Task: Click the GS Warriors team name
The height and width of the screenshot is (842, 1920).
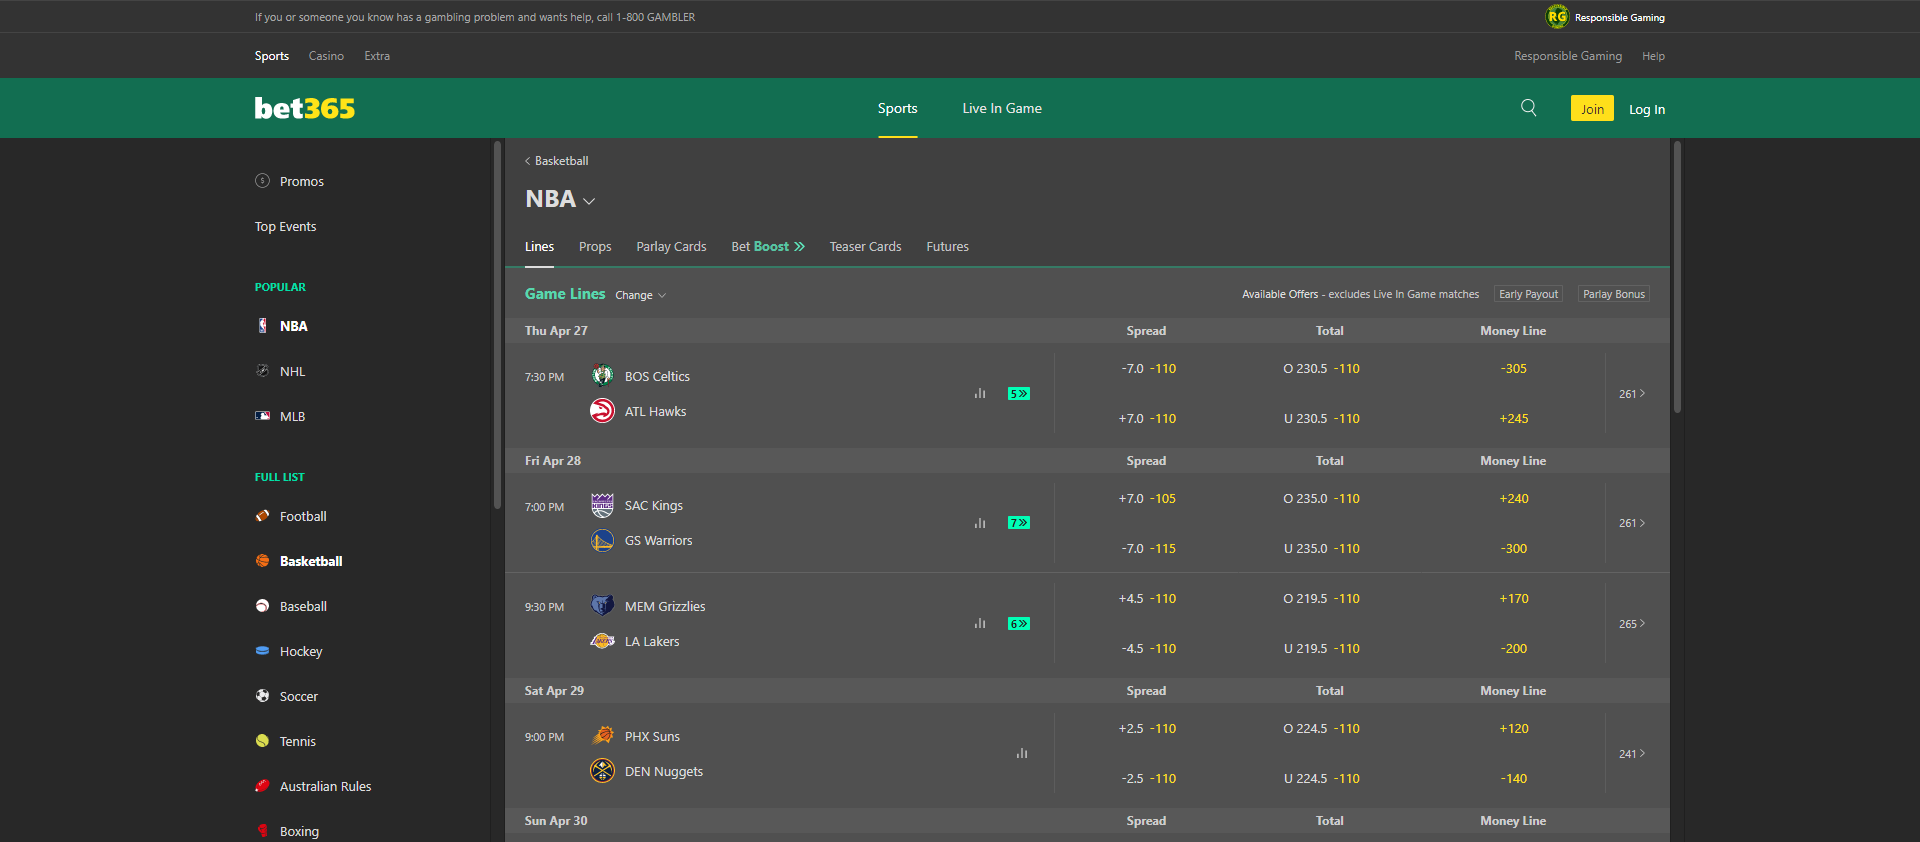Action: (x=658, y=541)
